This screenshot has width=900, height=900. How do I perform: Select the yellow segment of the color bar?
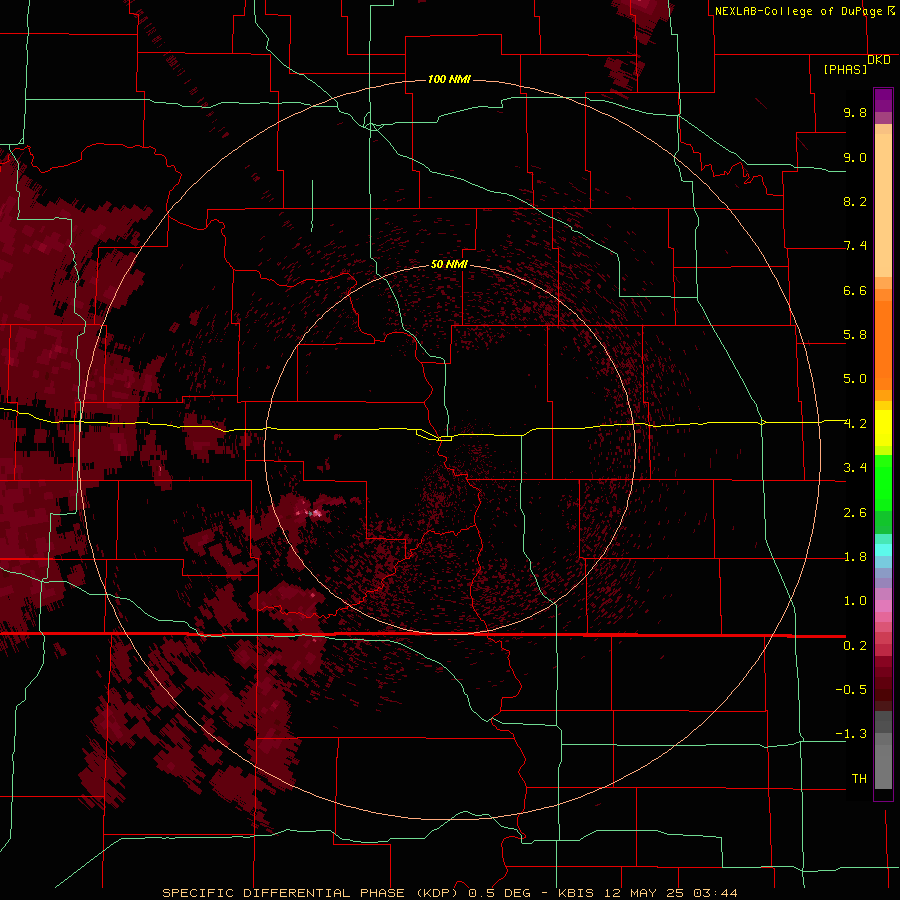pyautogui.click(x=883, y=428)
